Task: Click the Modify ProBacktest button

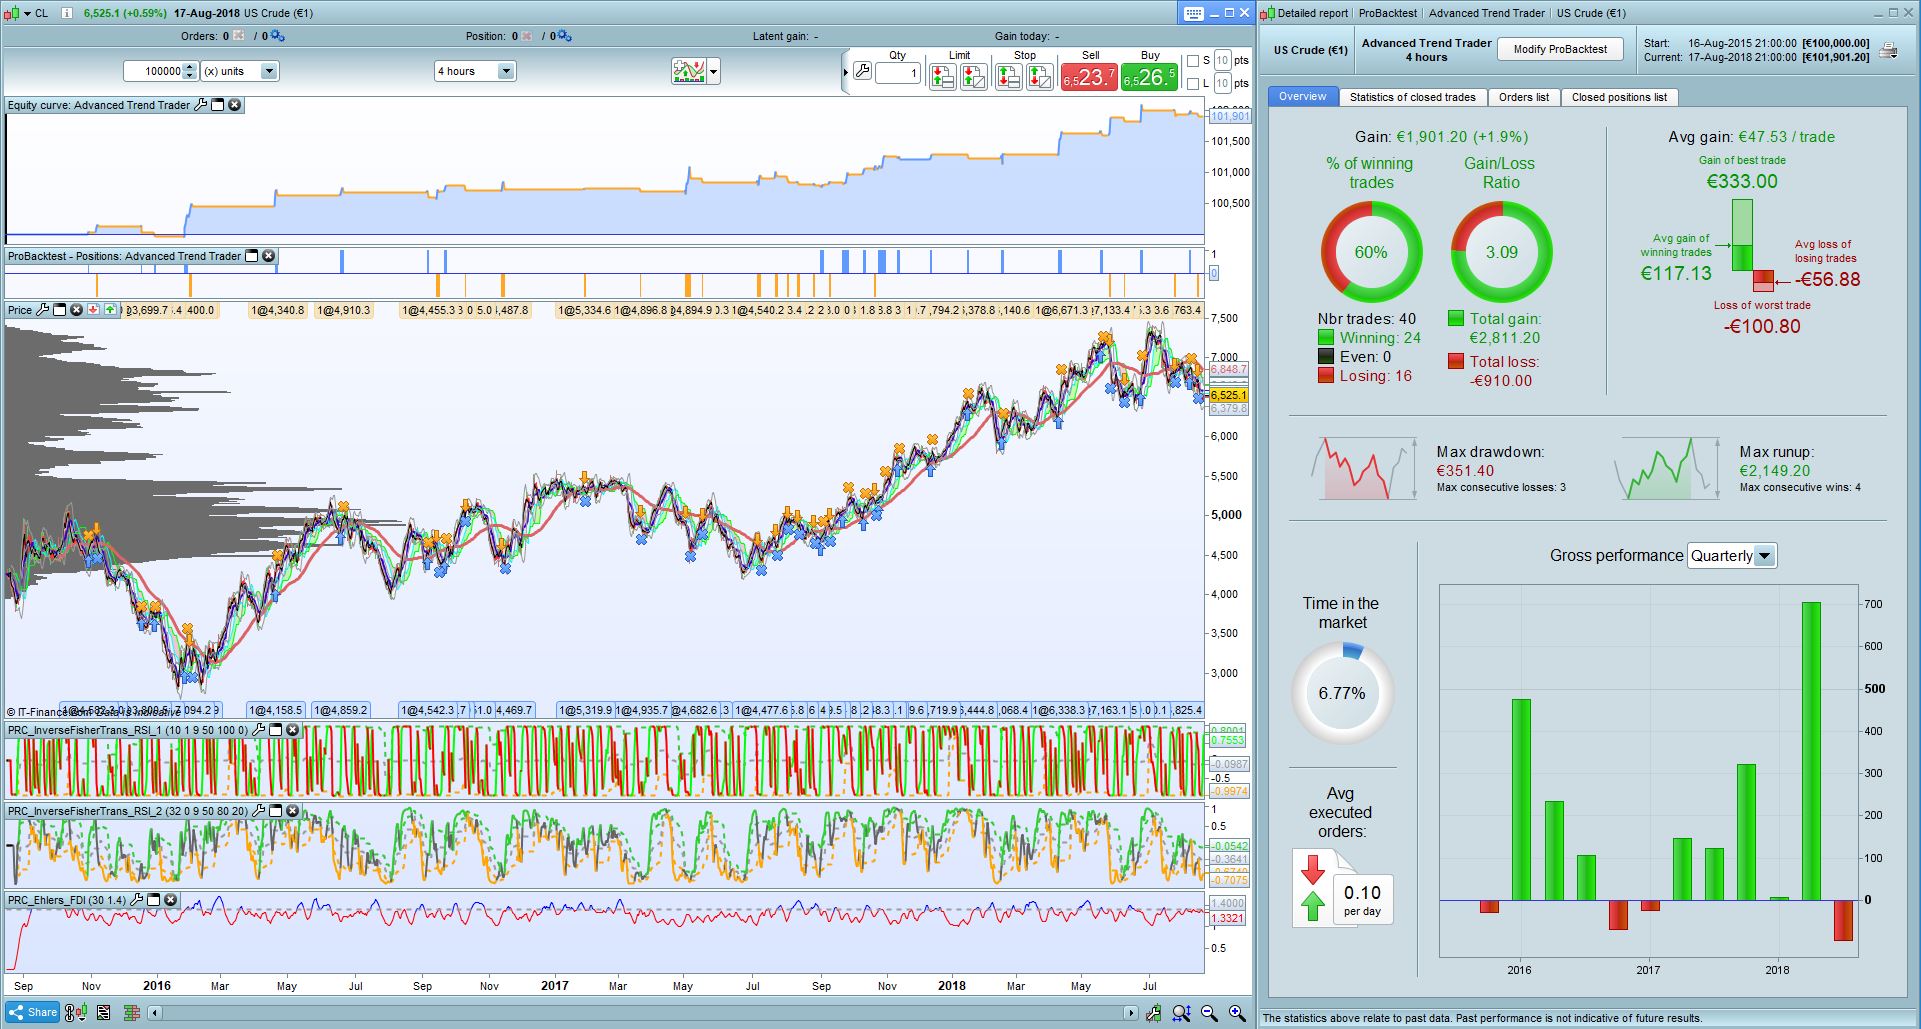Action: (1559, 49)
